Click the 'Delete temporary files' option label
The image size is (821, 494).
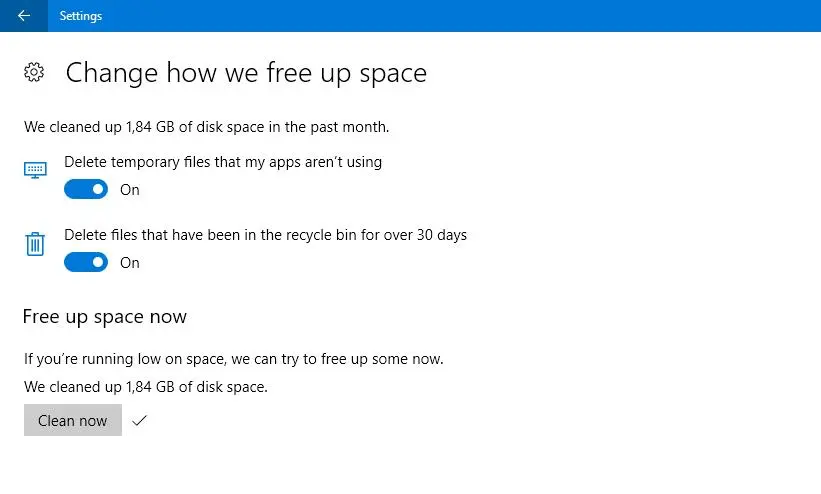pyautogui.click(x=223, y=162)
